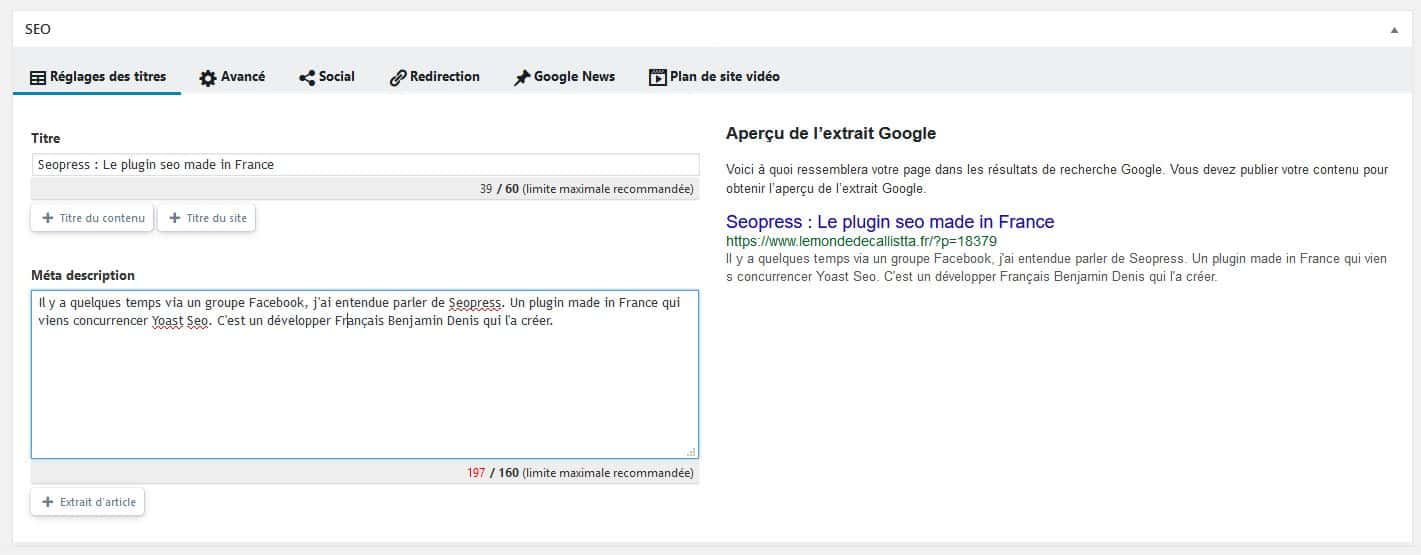Open the Plan de site vidéo tab

pyautogui.click(x=714, y=76)
